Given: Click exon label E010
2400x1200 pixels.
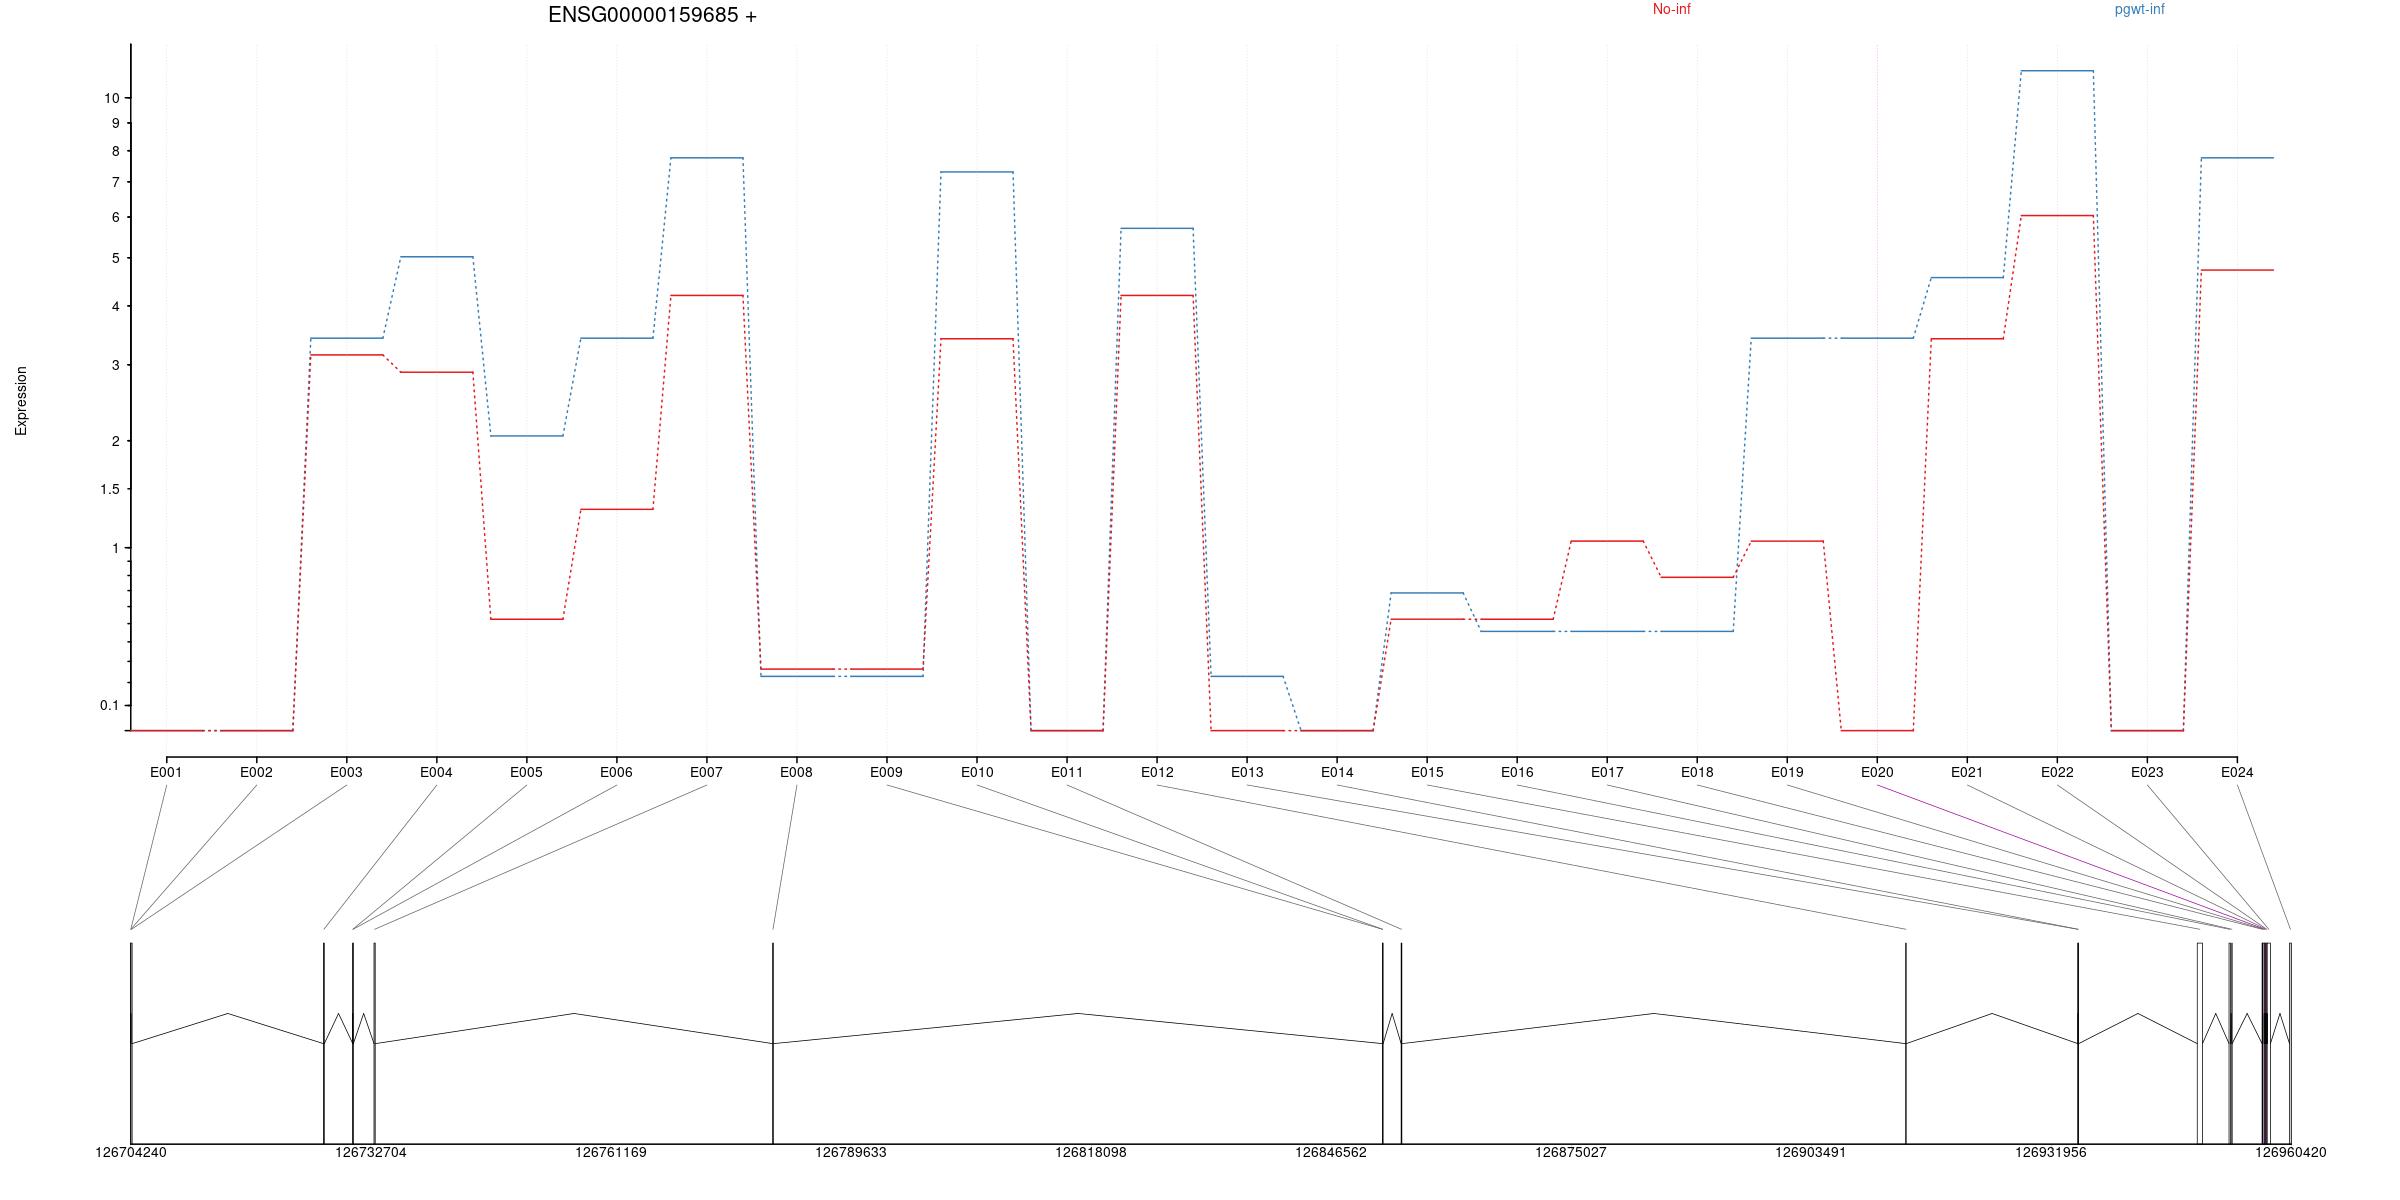Looking at the screenshot, I should [x=977, y=772].
